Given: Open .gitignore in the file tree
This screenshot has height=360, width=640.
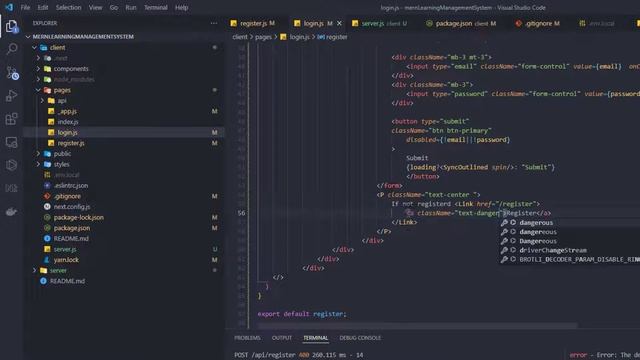Looking at the screenshot, I should (67, 196).
